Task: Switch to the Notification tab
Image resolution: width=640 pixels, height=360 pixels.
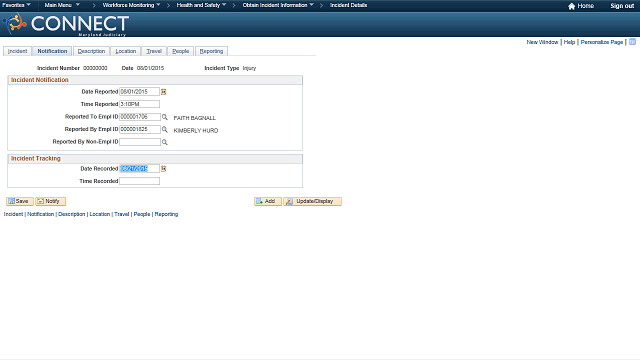Action: [52, 51]
